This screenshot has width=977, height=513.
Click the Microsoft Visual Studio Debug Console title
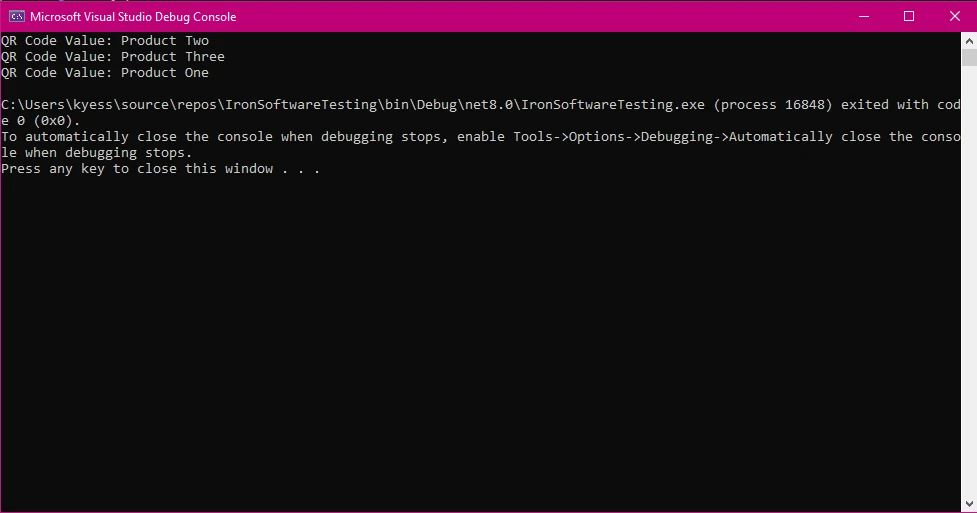coord(133,17)
